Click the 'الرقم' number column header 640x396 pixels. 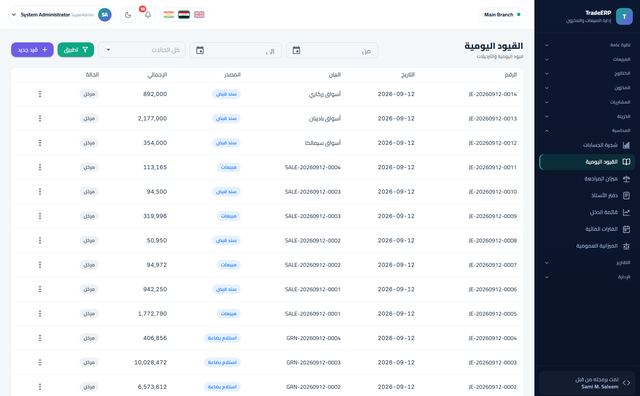click(511, 75)
